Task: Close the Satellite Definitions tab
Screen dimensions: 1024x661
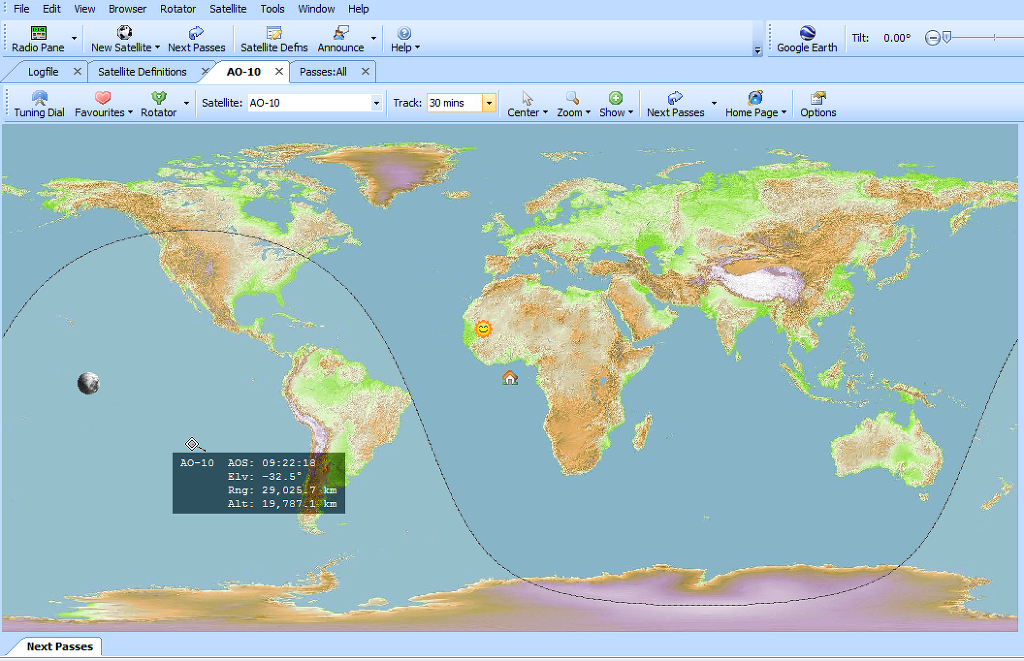Action: pos(204,72)
